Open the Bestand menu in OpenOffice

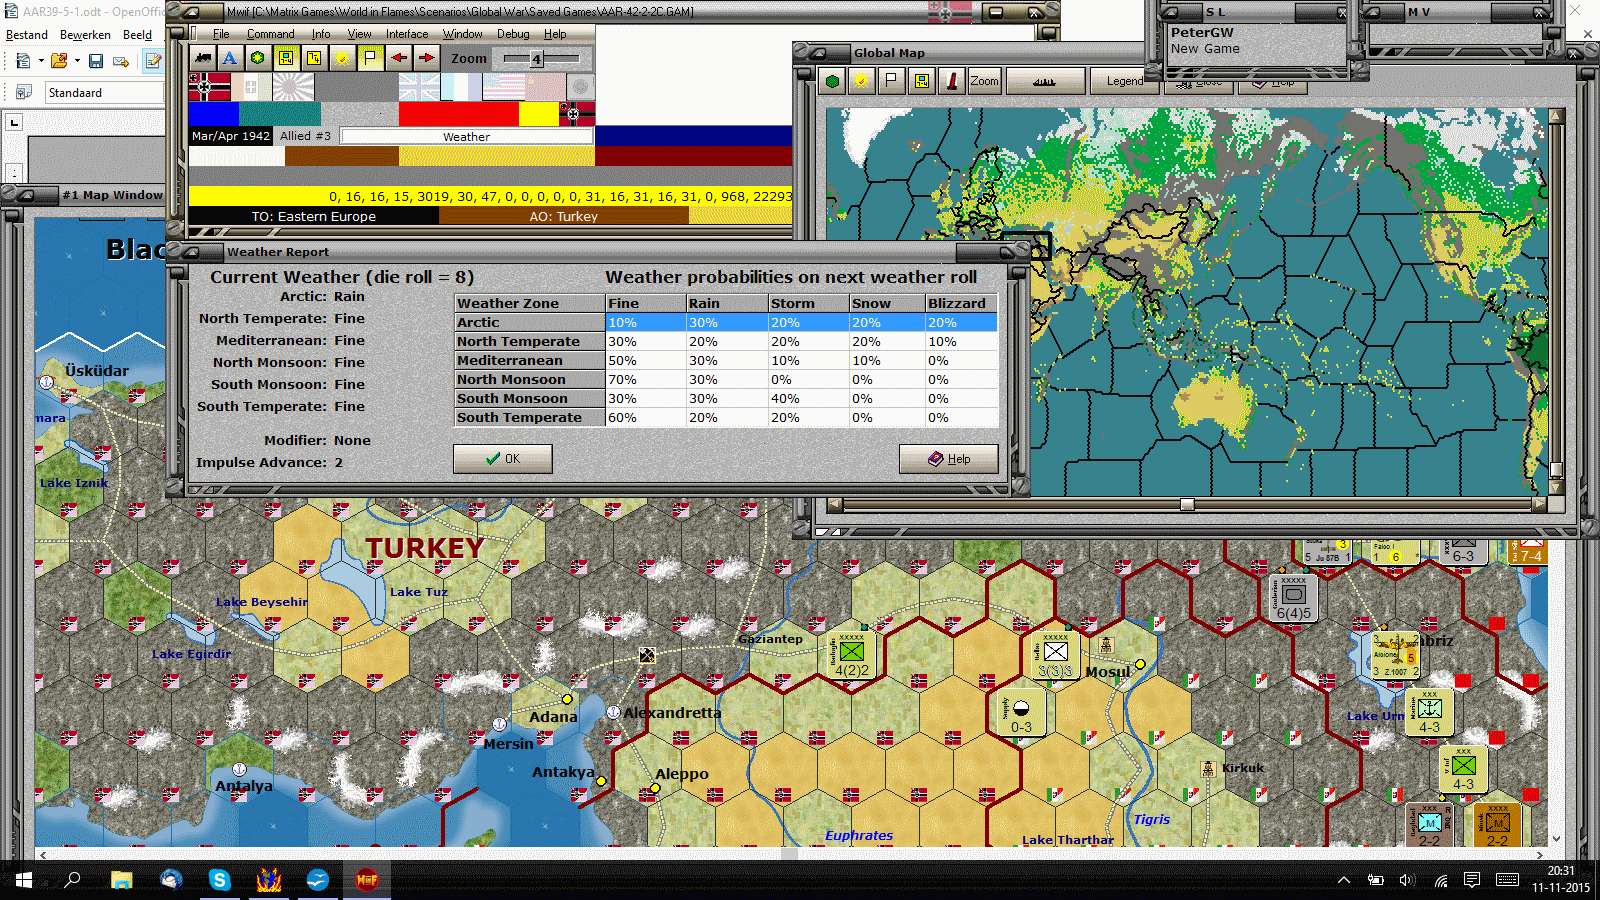pos(27,35)
